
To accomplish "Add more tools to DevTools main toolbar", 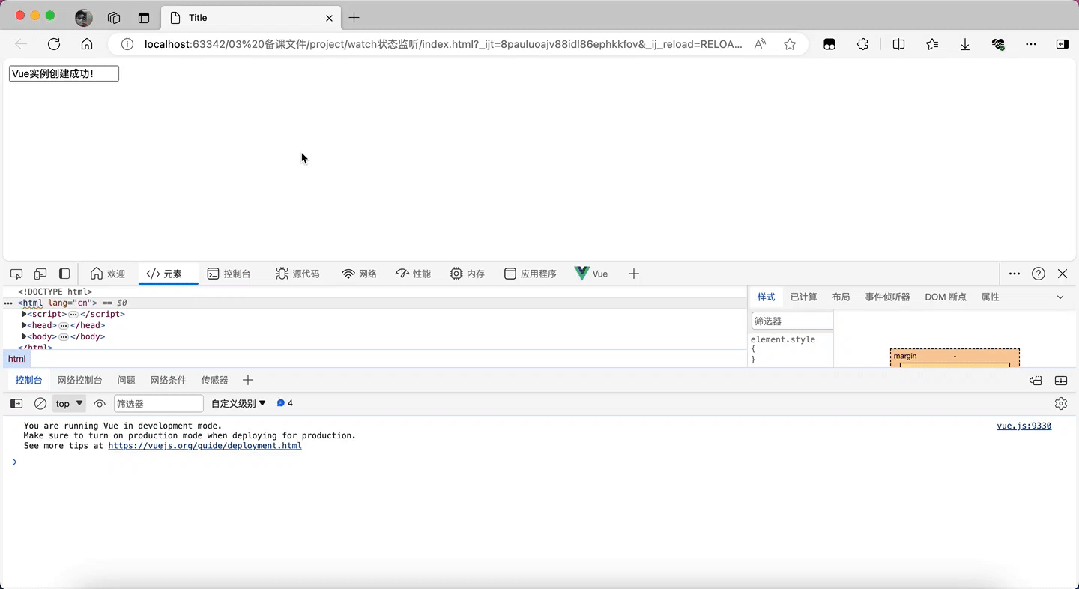I will [634, 274].
